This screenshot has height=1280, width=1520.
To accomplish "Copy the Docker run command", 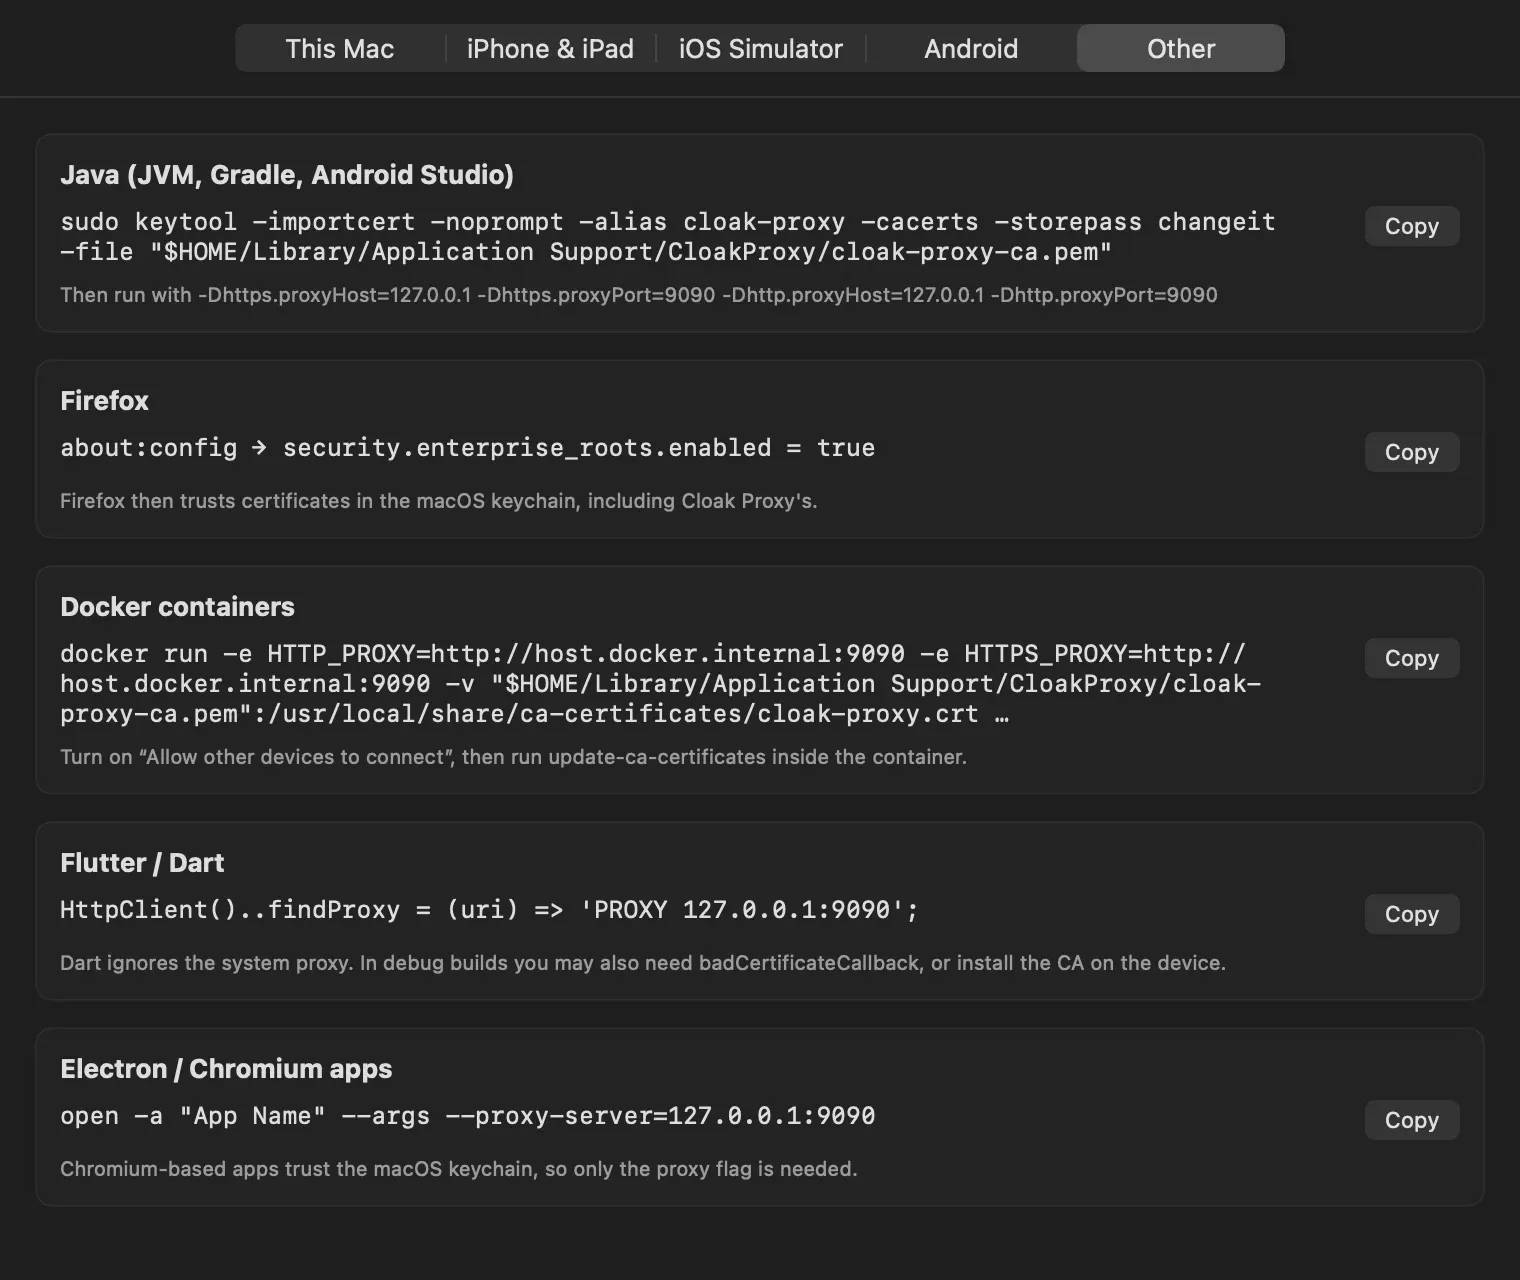I will pyautogui.click(x=1412, y=658).
